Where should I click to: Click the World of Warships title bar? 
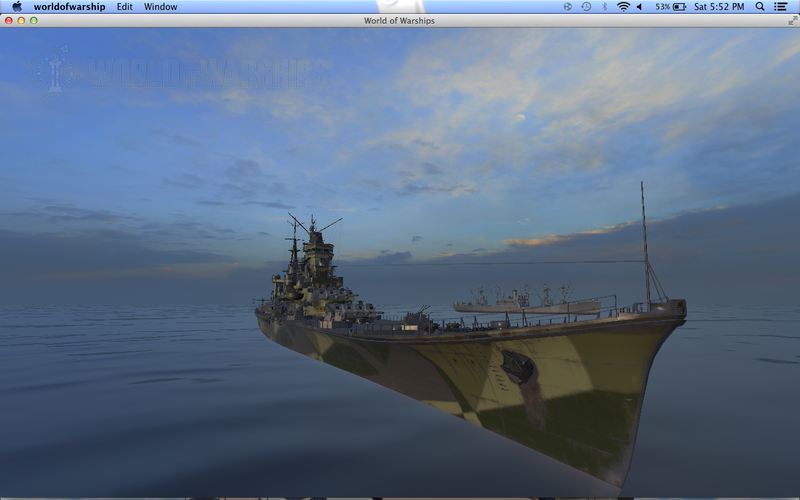[400, 20]
